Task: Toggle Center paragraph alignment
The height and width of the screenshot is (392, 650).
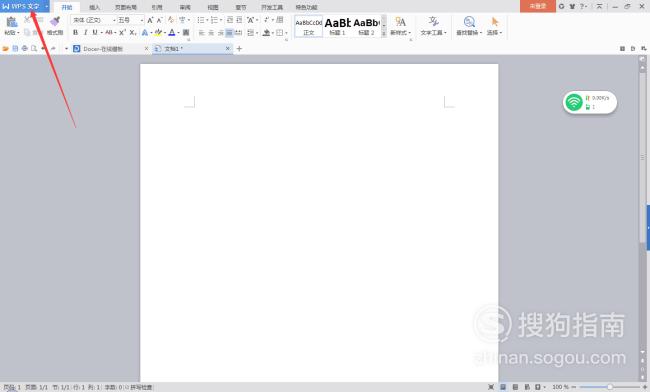Action: [x=211, y=33]
